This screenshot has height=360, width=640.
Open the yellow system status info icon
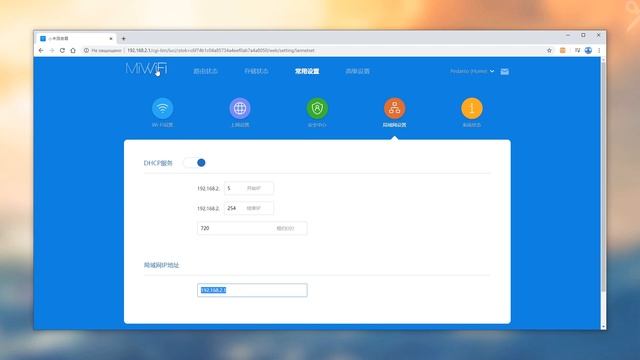471,108
